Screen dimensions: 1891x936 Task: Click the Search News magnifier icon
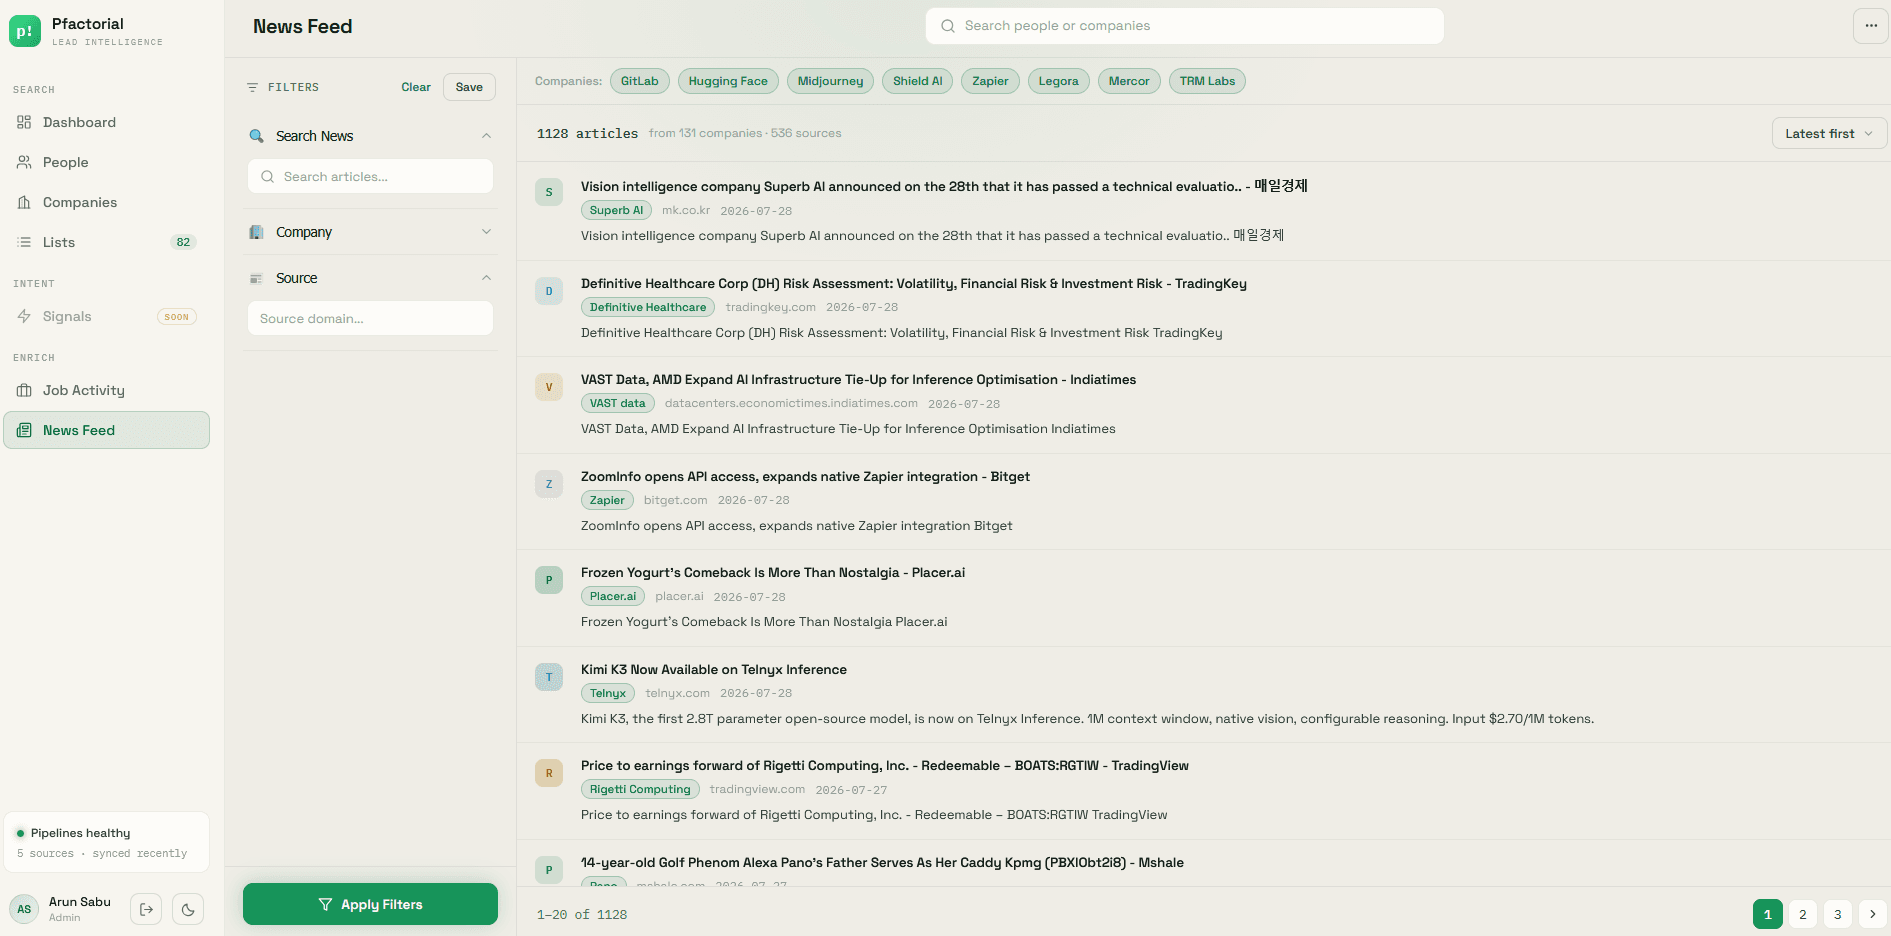coord(257,136)
